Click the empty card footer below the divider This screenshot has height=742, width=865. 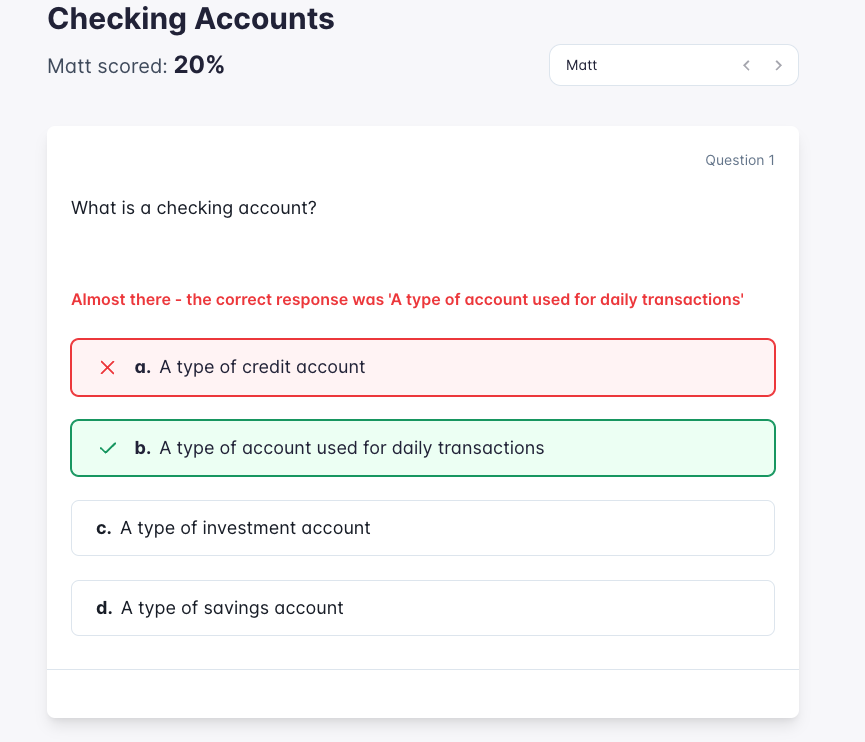click(422, 693)
